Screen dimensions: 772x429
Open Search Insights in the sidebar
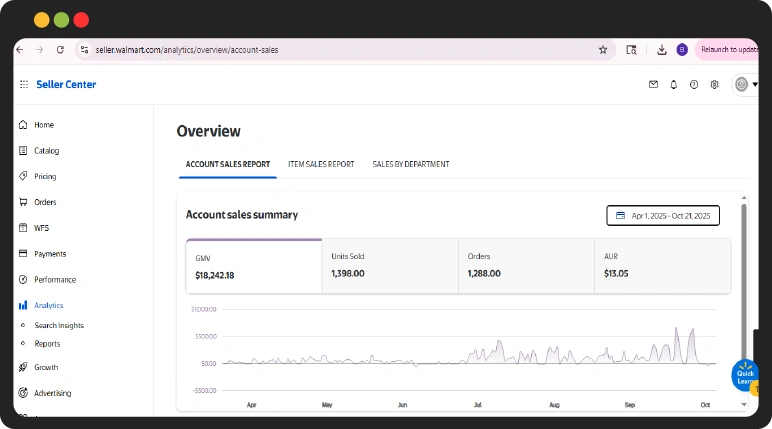click(59, 325)
